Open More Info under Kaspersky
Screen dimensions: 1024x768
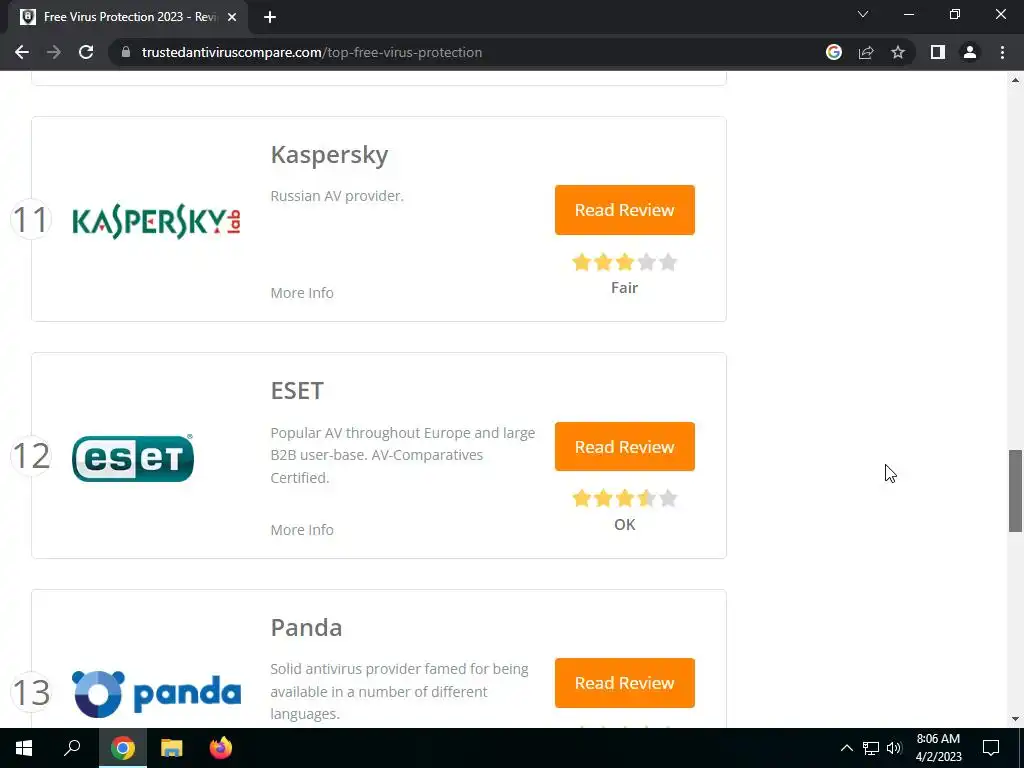pyautogui.click(x=302, y=293)
